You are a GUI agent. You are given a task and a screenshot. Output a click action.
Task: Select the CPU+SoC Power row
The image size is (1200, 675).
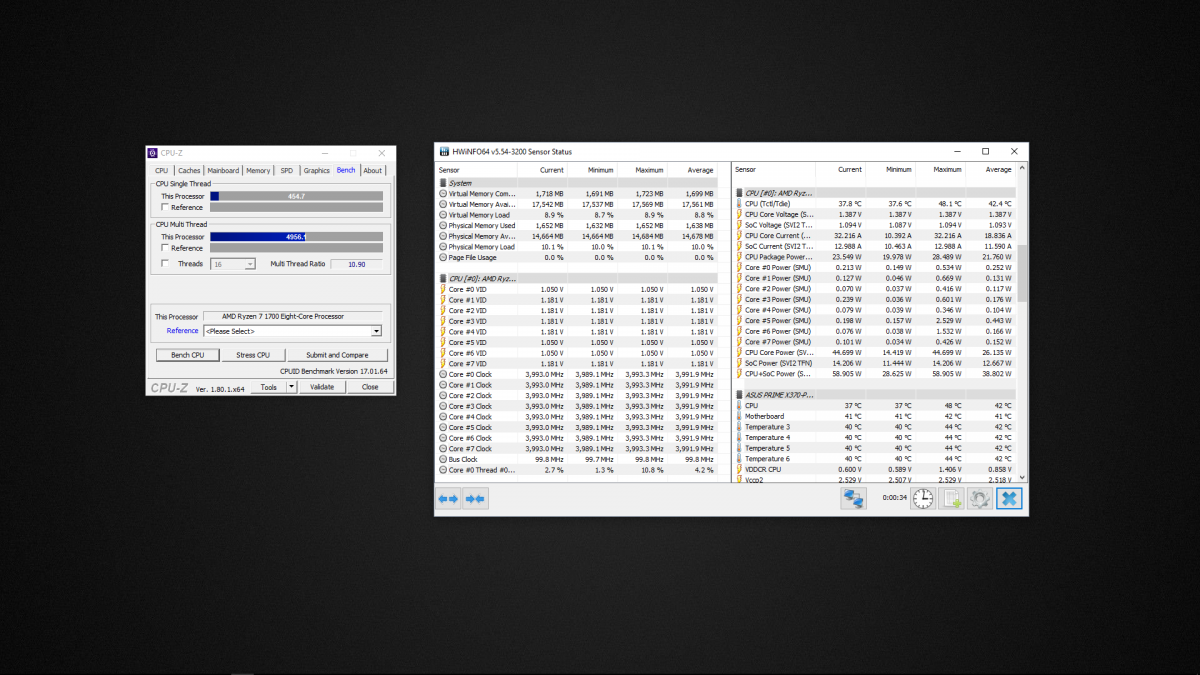point(876,374)
